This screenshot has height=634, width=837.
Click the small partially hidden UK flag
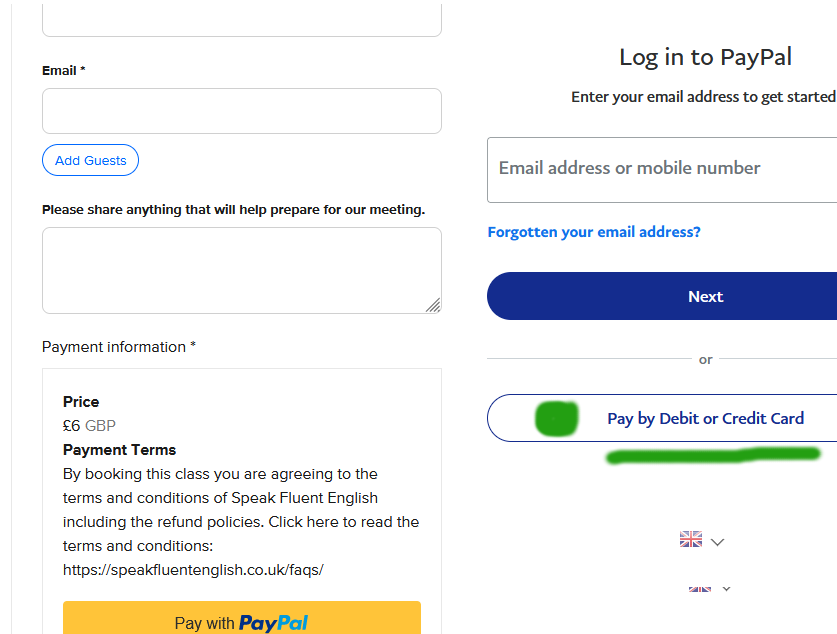700,589
